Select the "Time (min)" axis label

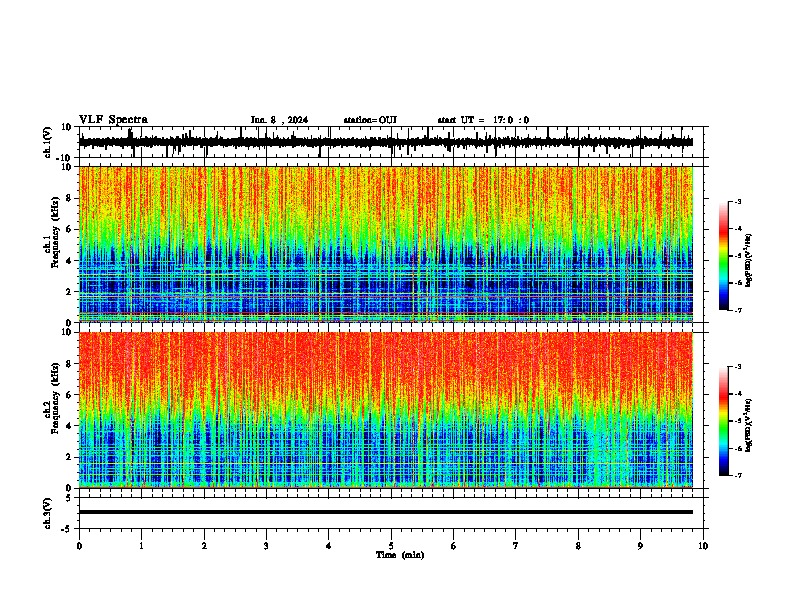coord(400,555)
